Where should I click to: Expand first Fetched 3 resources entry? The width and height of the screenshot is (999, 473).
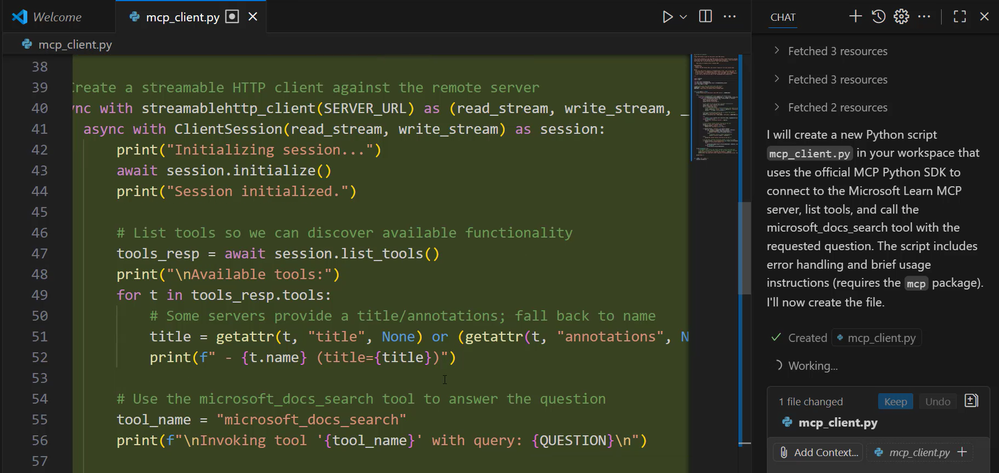tap(837, 51)
